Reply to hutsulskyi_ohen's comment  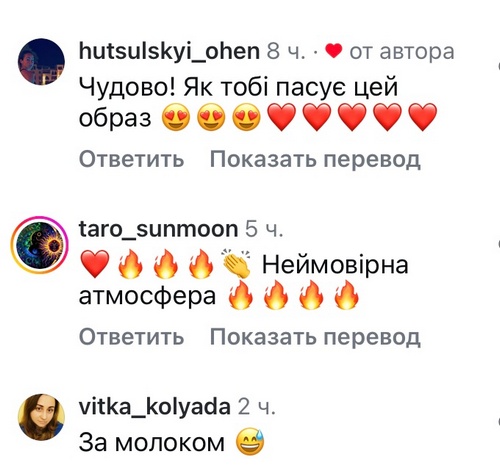pyautogui.click(x=131, y=159)
